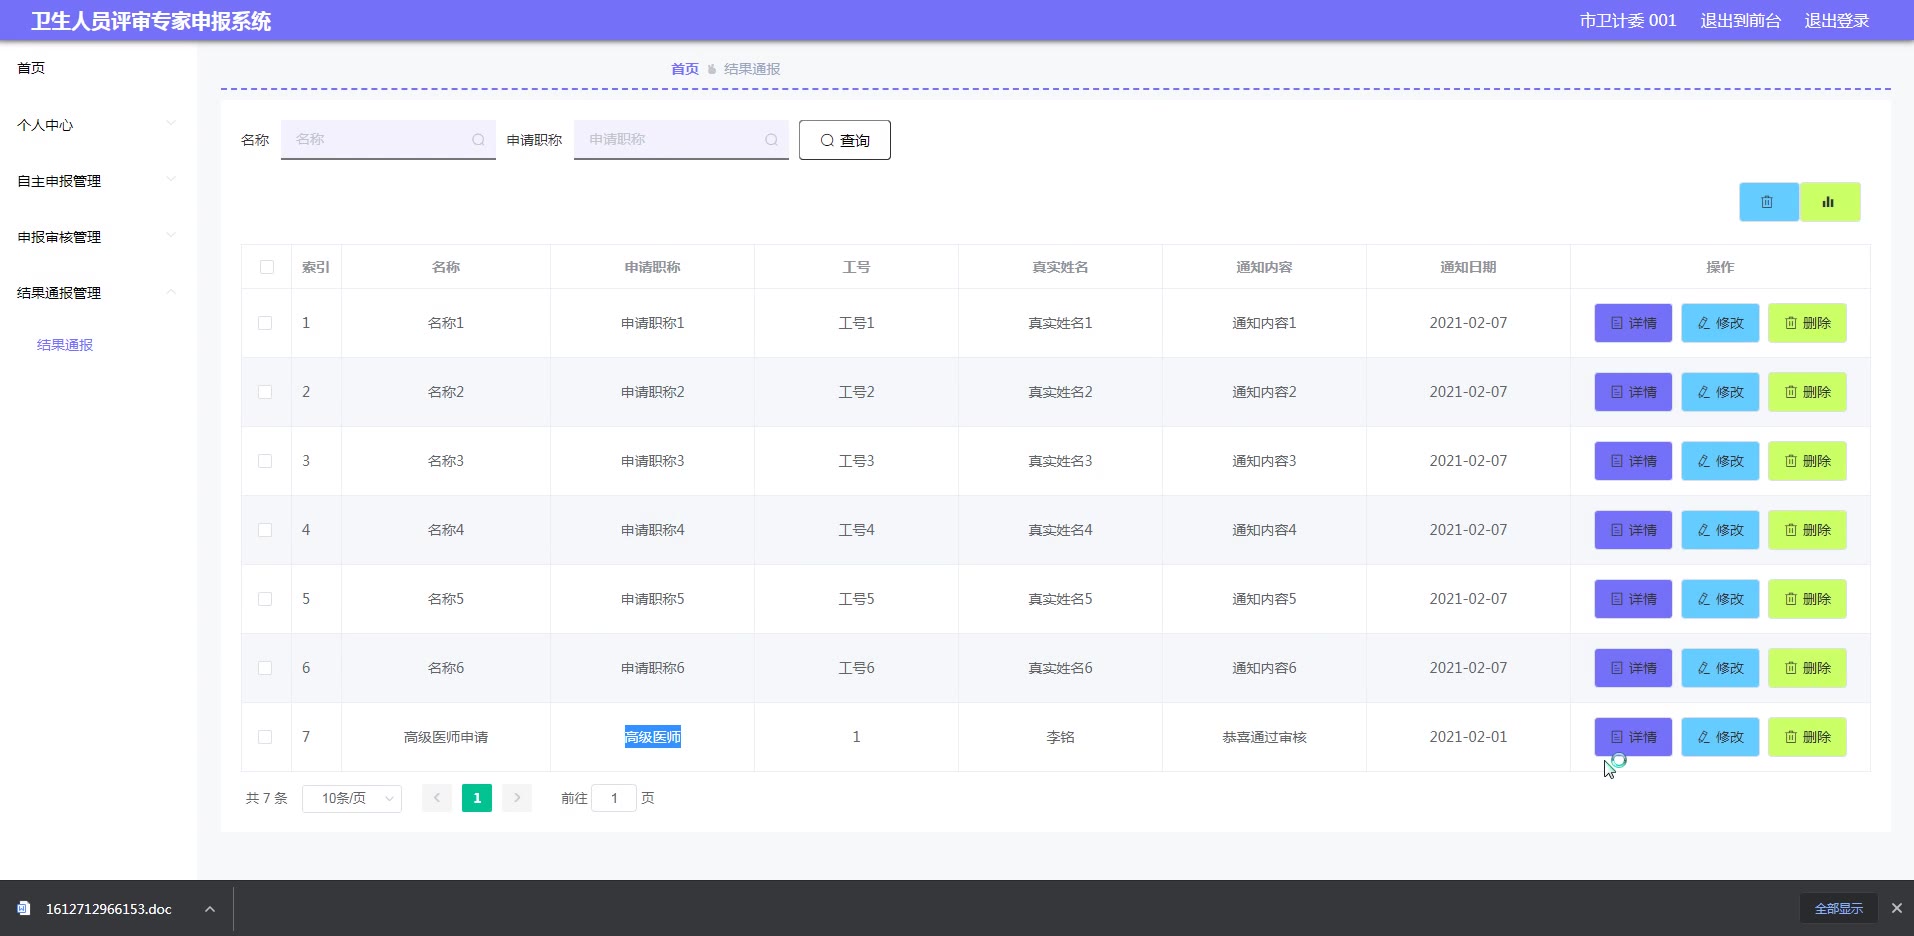Viewport: 1914px width, 936px height.
Task: Check the checkbox for row 名称4
Action: (265, 530)
